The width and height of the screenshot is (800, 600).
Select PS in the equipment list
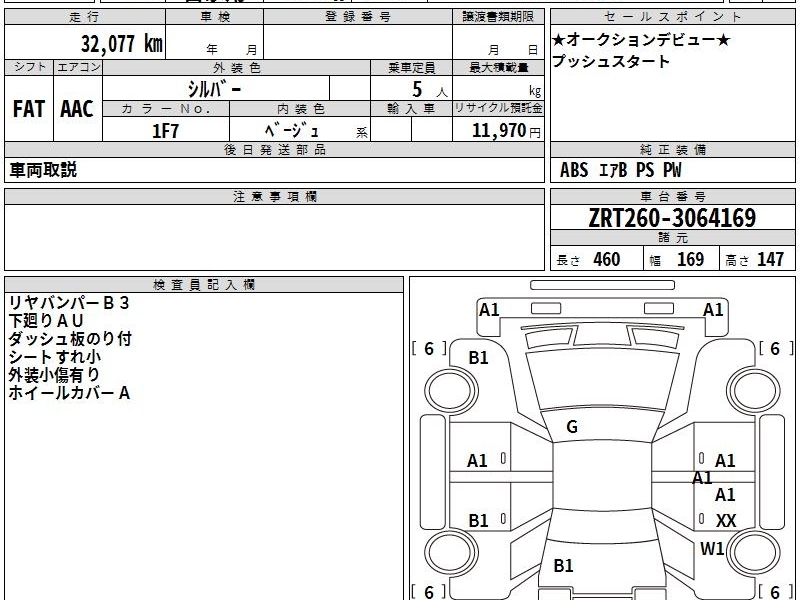pos(645,170)
